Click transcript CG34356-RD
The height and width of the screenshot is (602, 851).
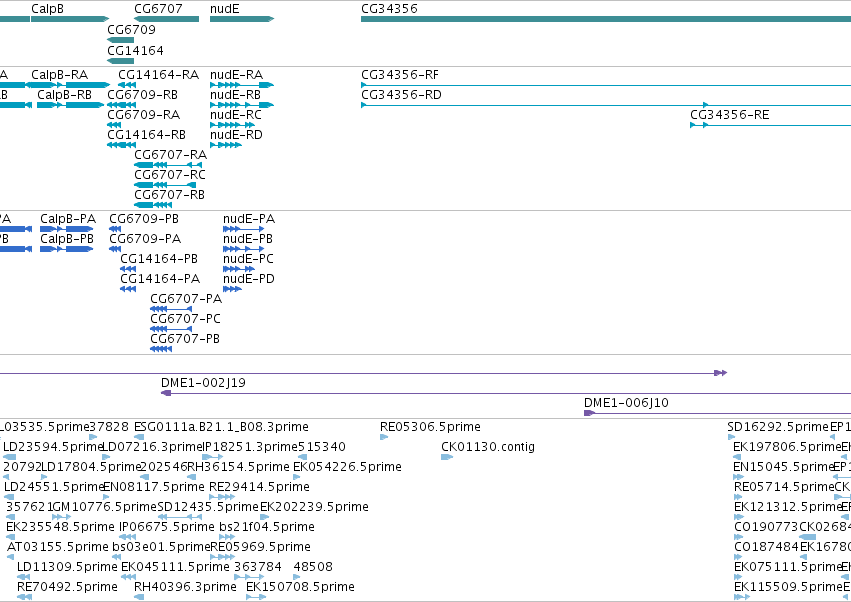click(x=401, y=94)
